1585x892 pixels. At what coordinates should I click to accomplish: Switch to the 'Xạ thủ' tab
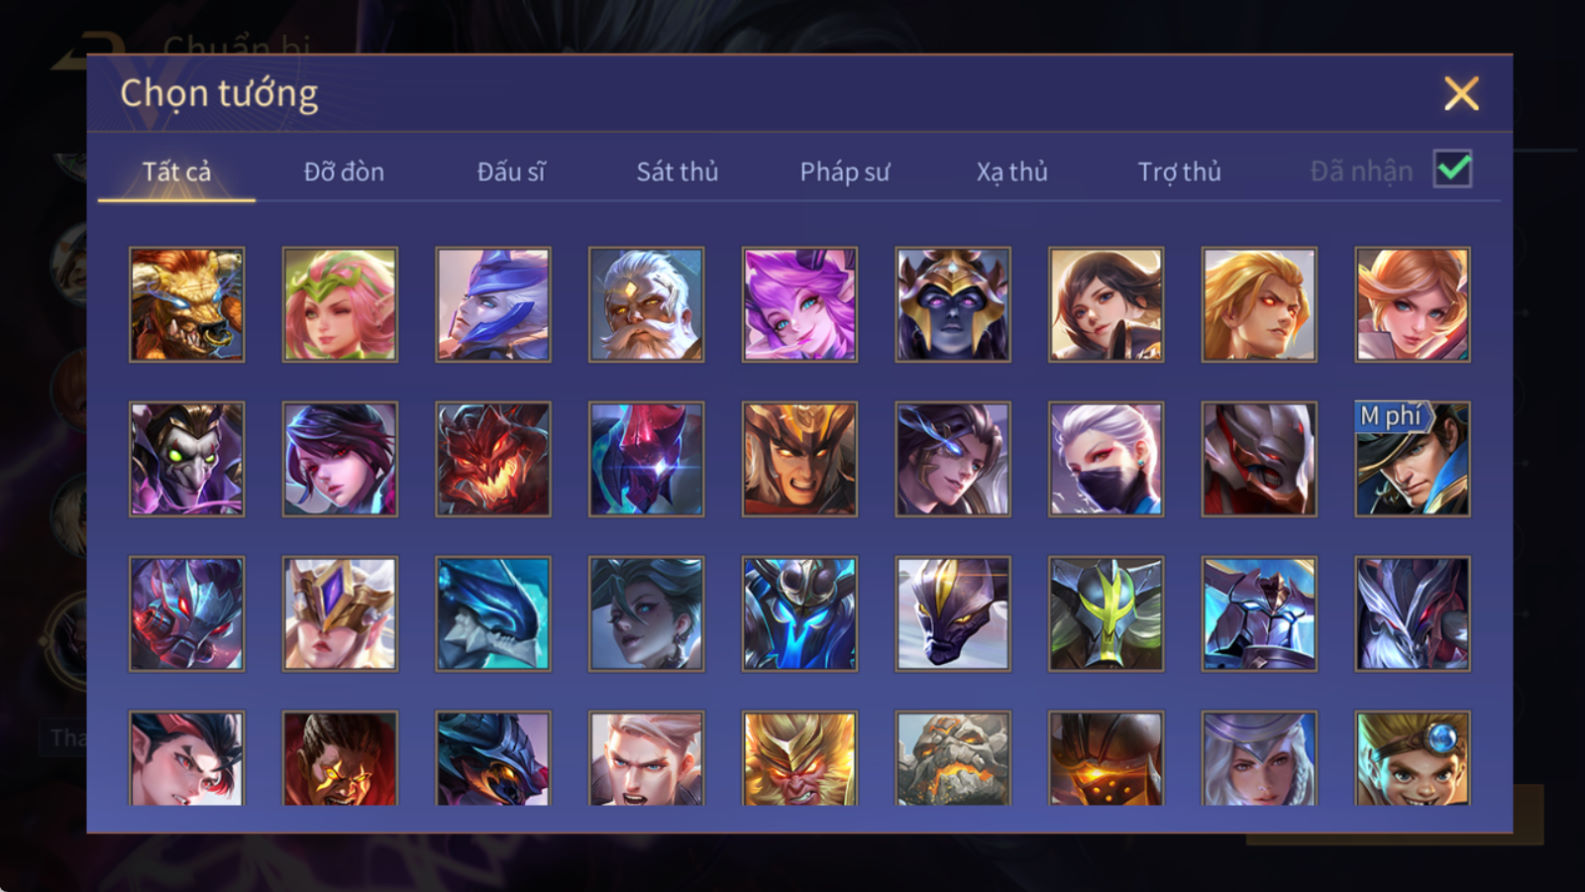click(x=1011, y=172)
